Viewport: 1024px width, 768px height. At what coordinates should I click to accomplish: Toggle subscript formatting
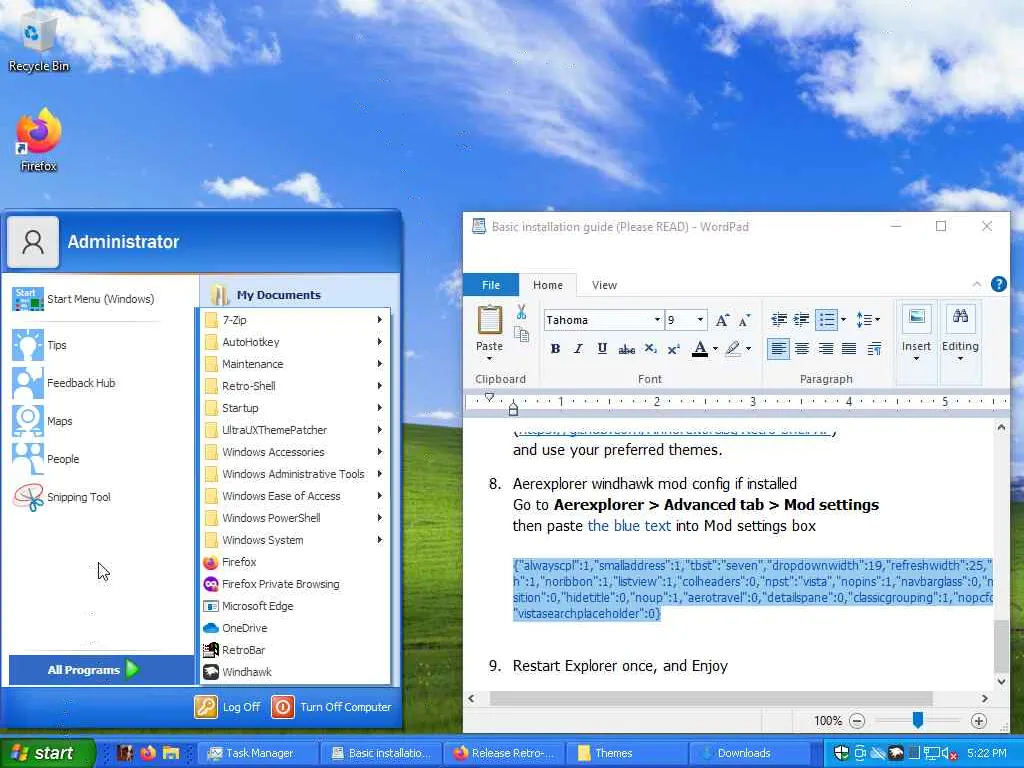[x=650, y=349]
